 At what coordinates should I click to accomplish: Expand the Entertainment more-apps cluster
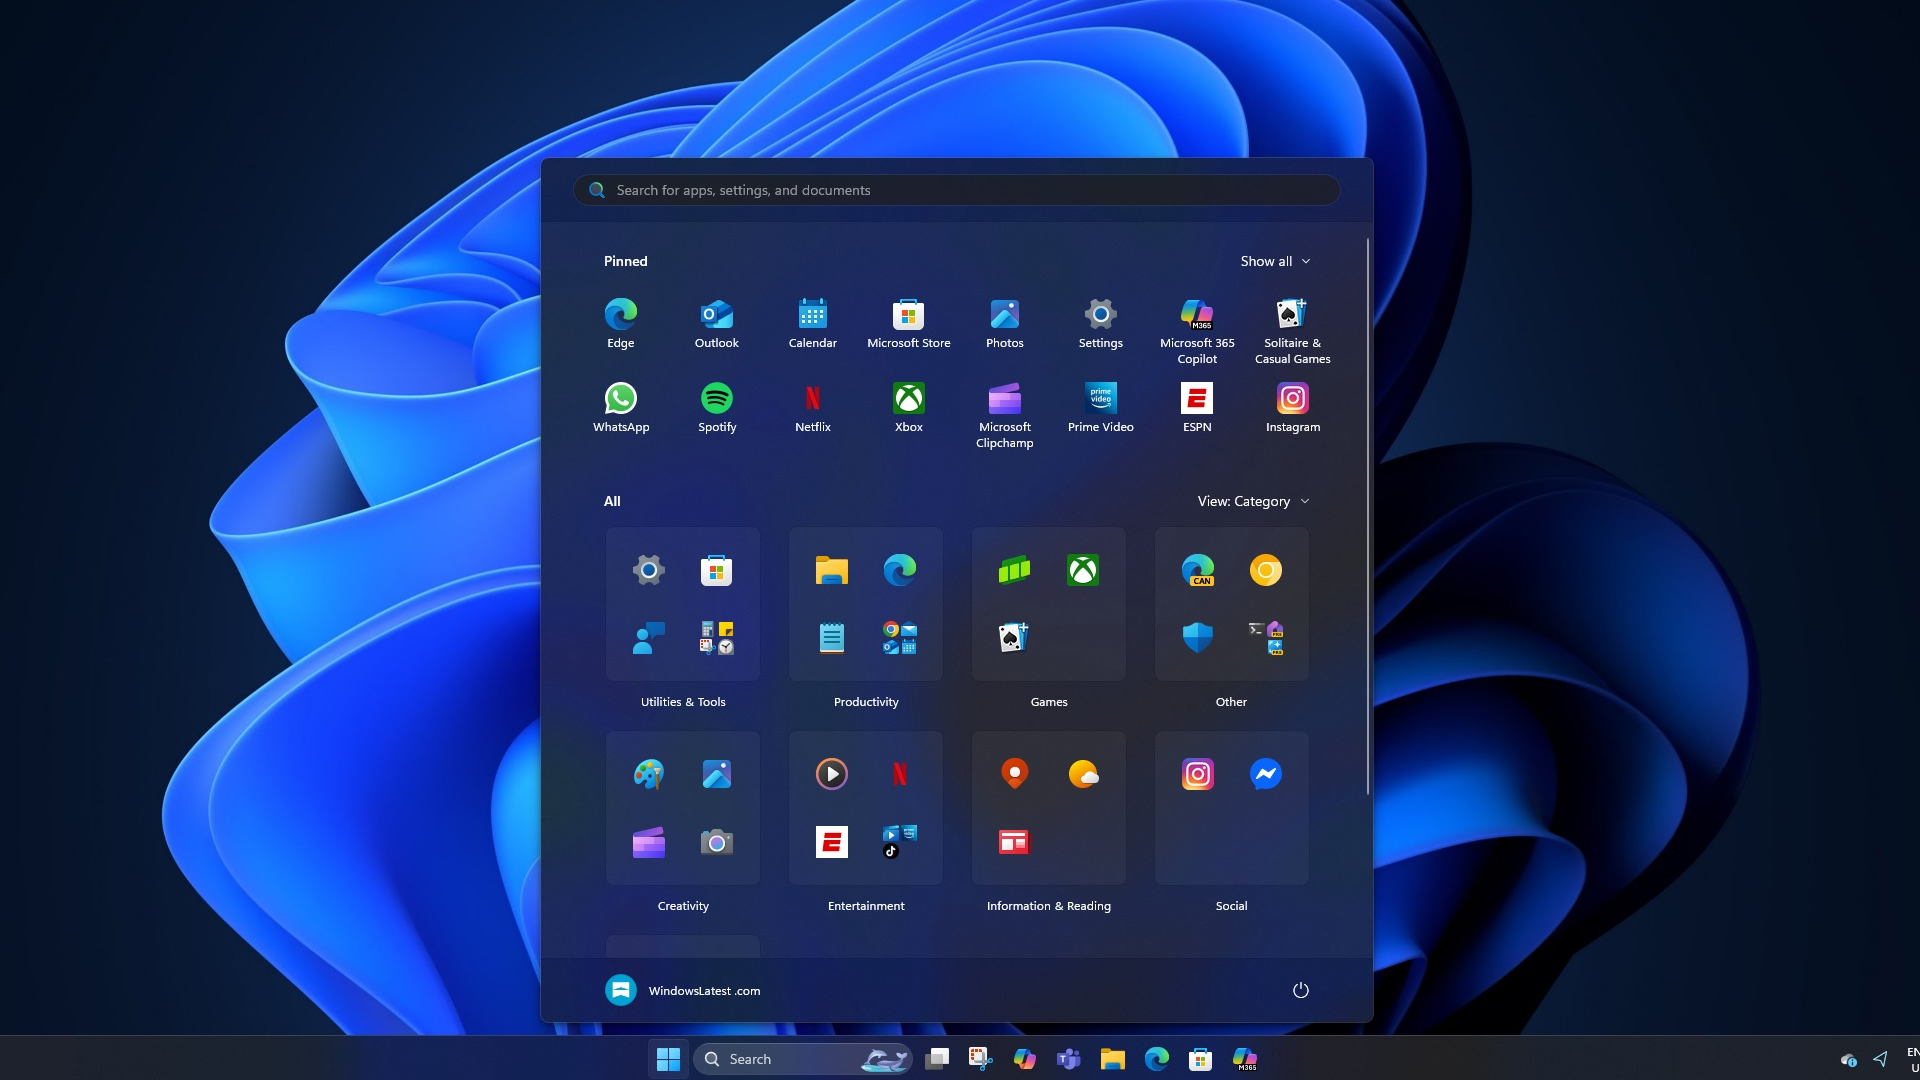click(899, 842)
